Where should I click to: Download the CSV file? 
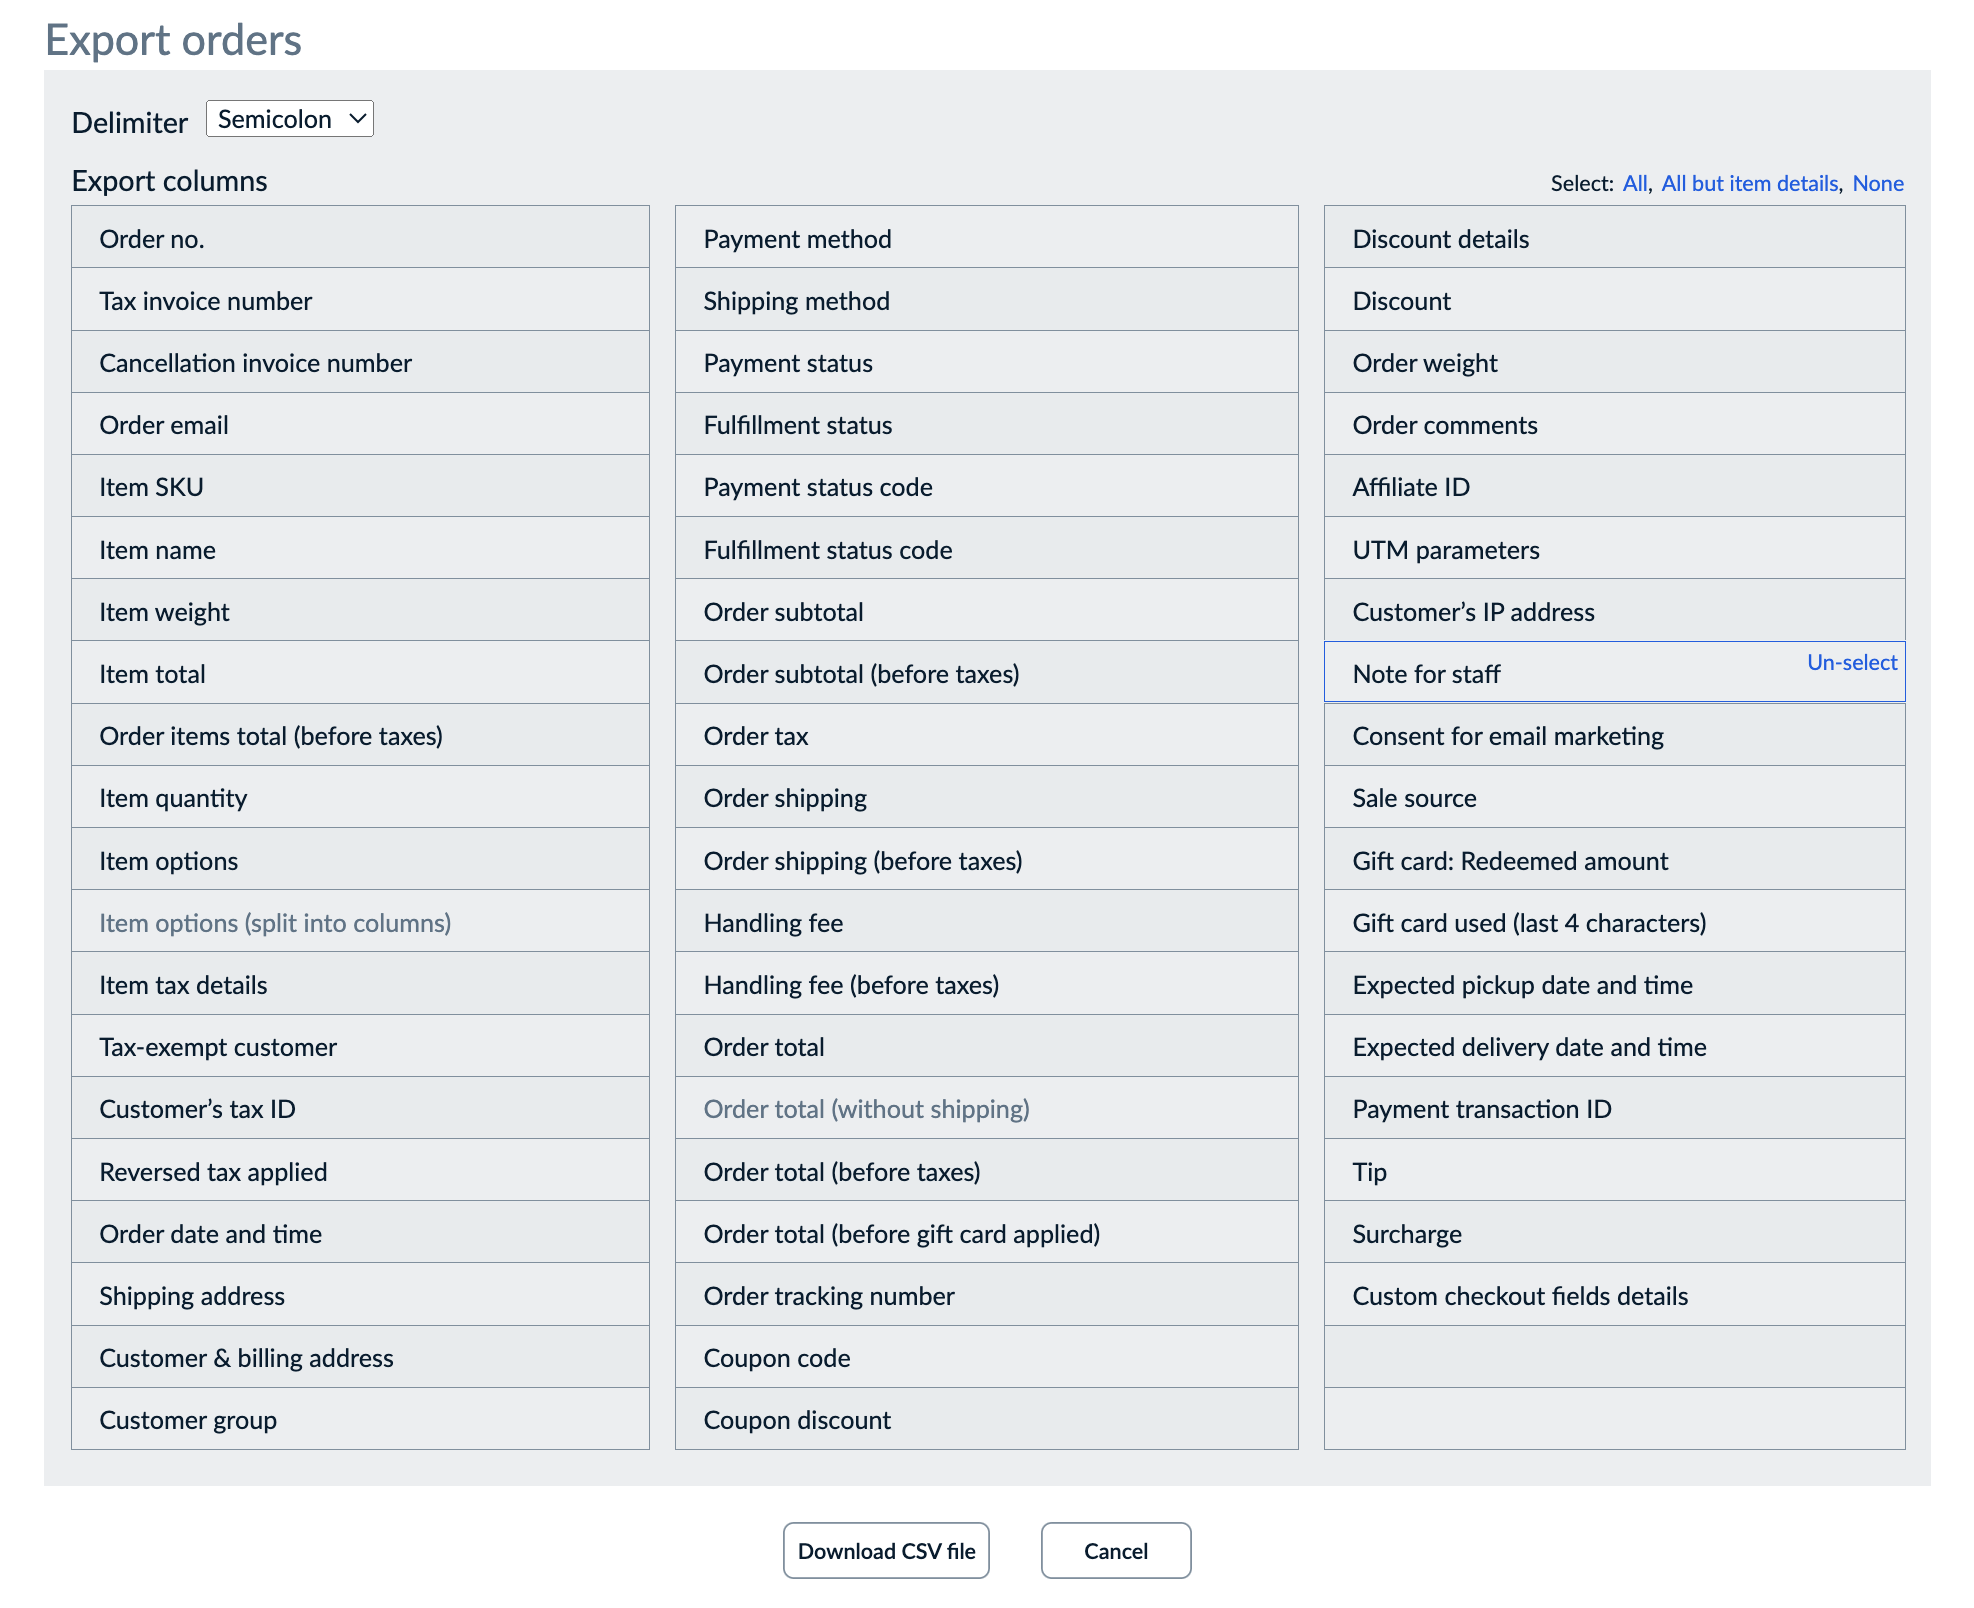pos(886,1550)
